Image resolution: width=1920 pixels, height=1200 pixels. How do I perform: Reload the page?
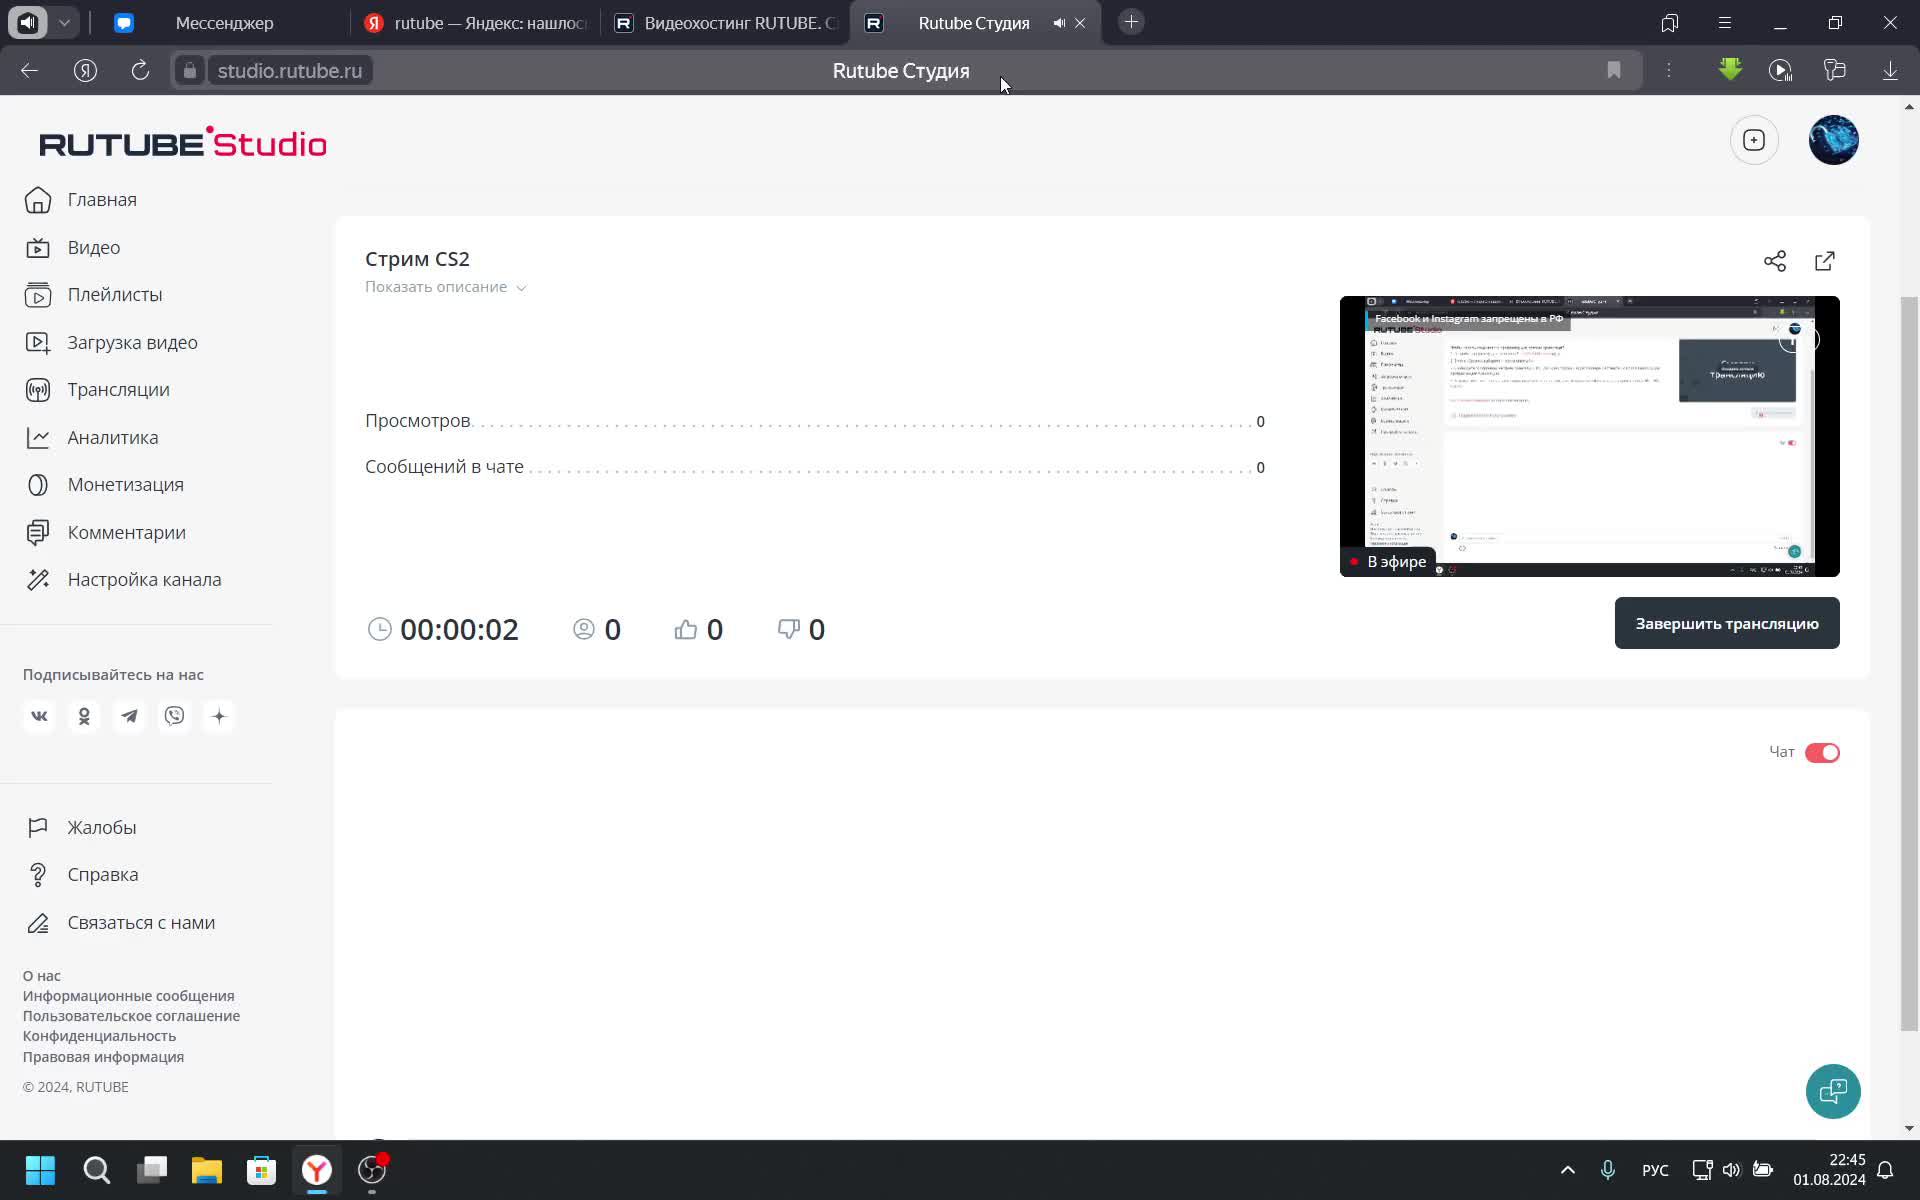click(x=140, y=70)
